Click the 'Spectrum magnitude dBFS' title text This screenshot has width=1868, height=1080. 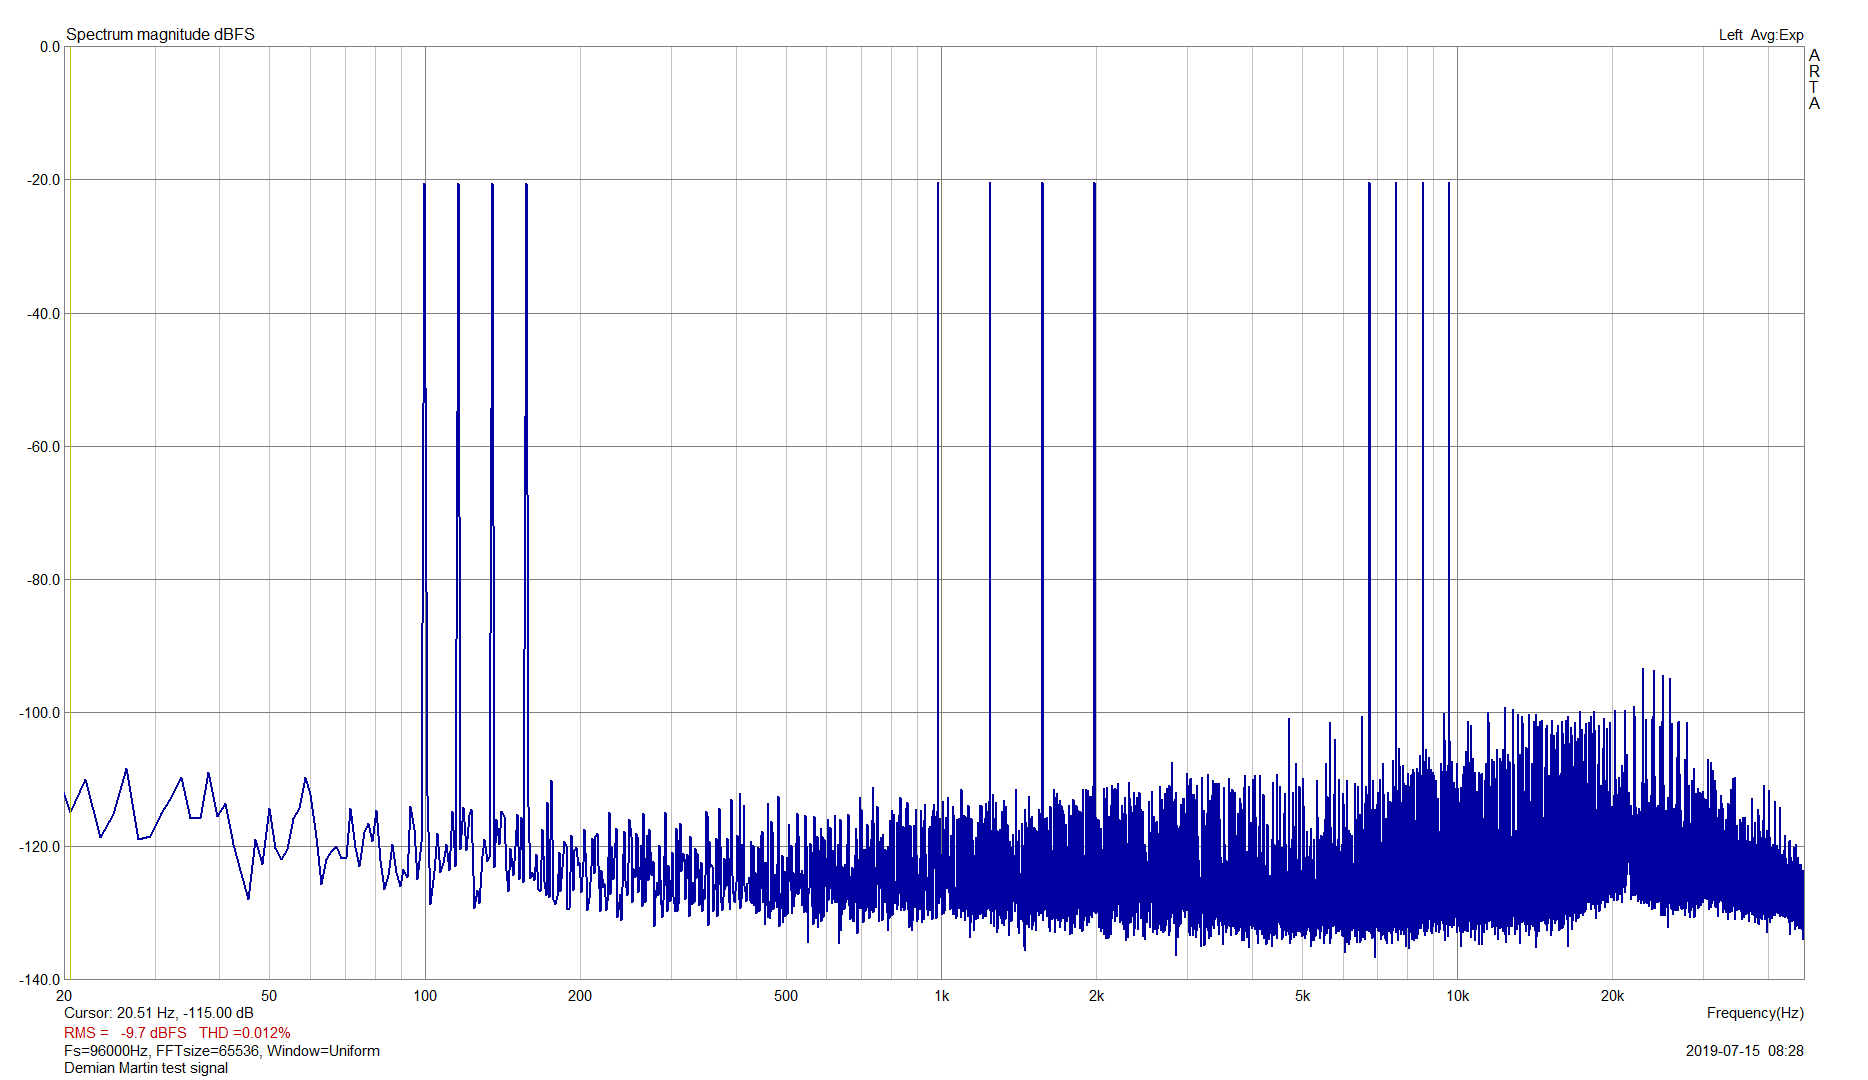(x=160, y=34)
